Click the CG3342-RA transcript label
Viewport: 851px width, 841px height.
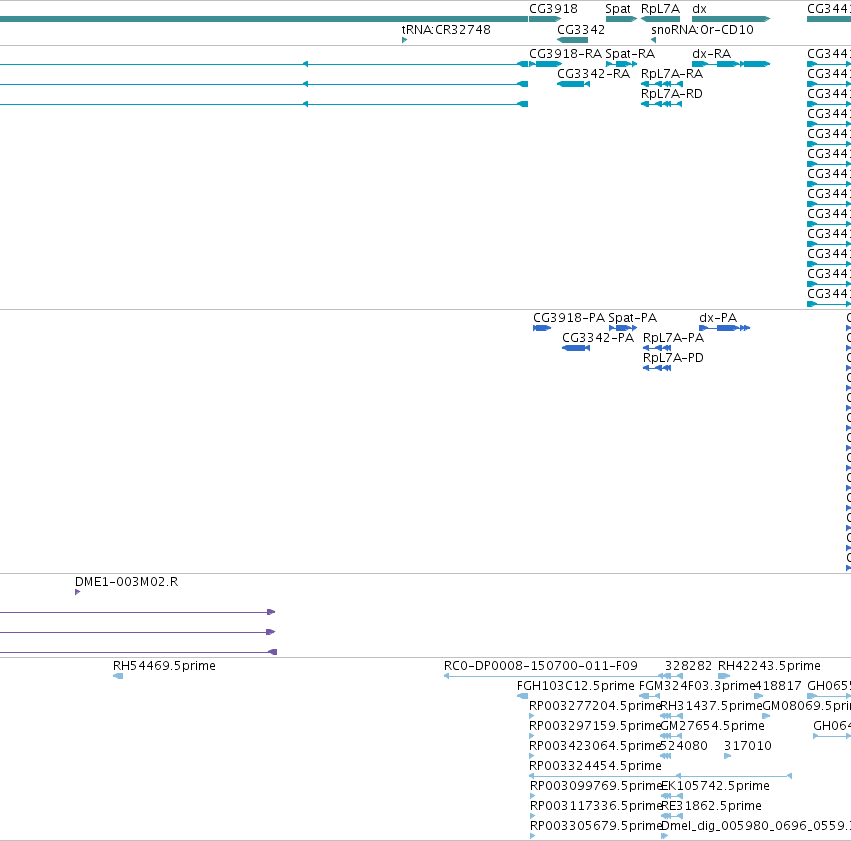tap(593, 73)
